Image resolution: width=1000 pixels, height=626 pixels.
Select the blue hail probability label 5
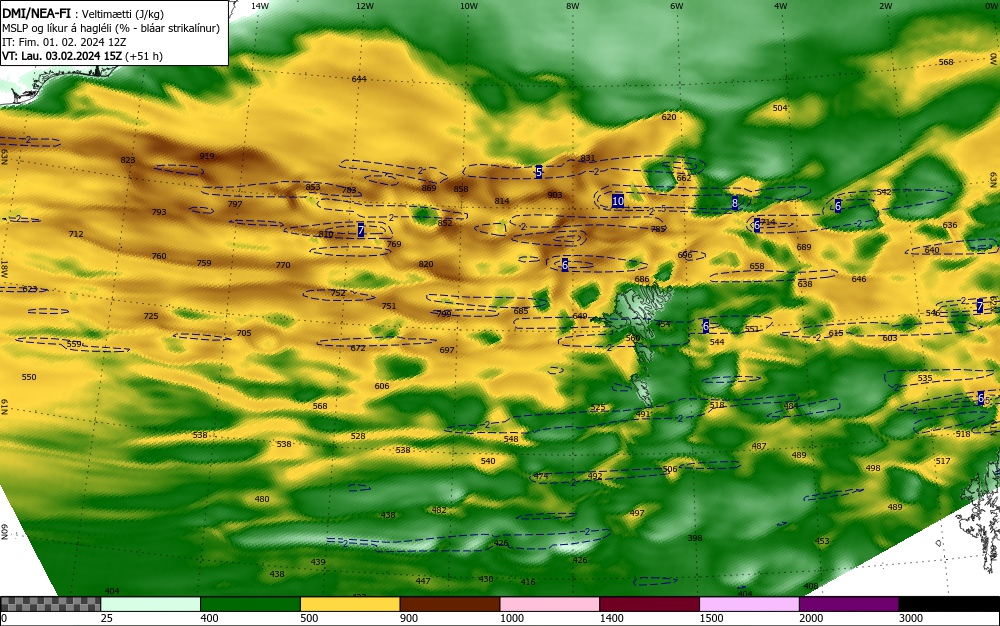click(539, 172)
